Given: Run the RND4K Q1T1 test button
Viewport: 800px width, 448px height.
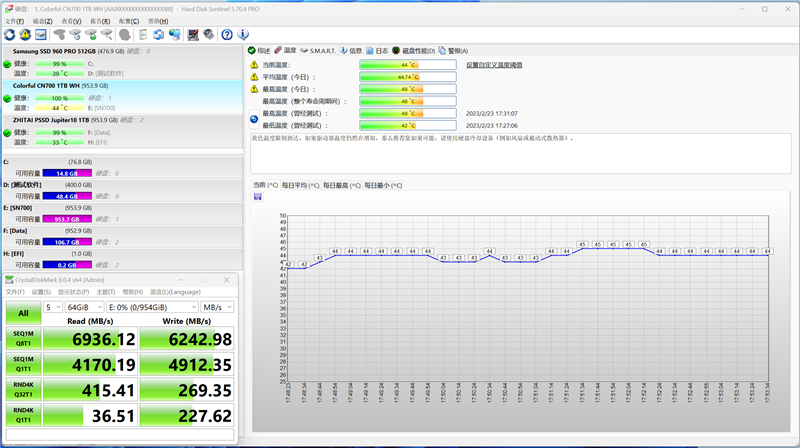Looking at the screenshot, I should pos(23,415).
